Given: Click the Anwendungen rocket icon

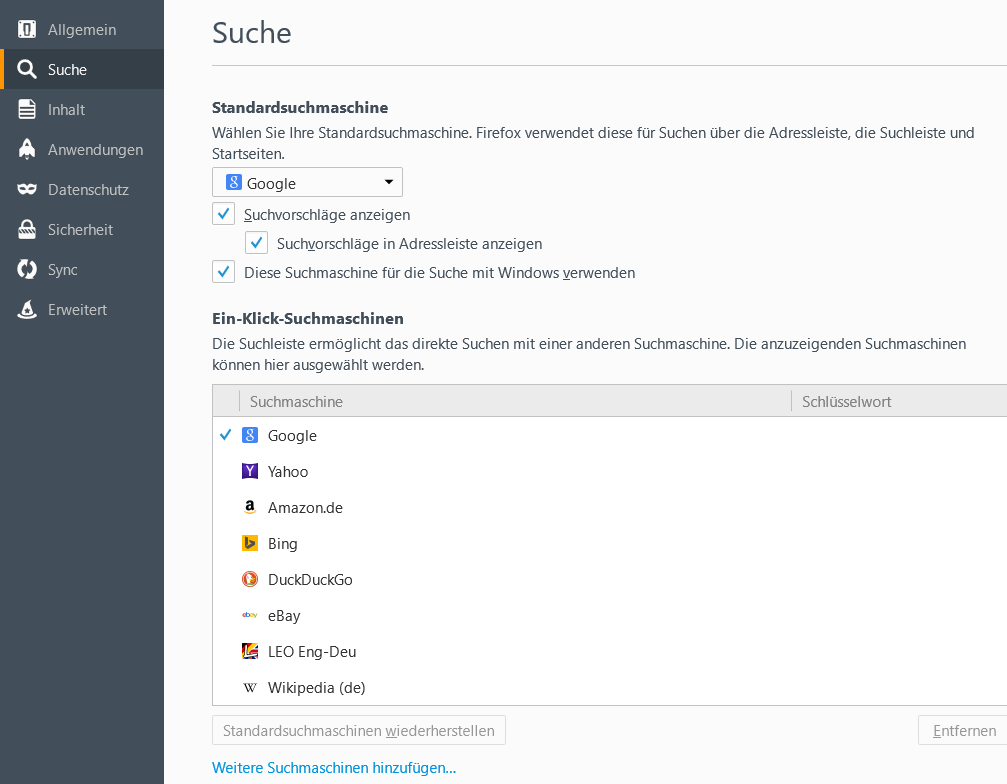Looking at the screenshot, I should pos(27,150).
